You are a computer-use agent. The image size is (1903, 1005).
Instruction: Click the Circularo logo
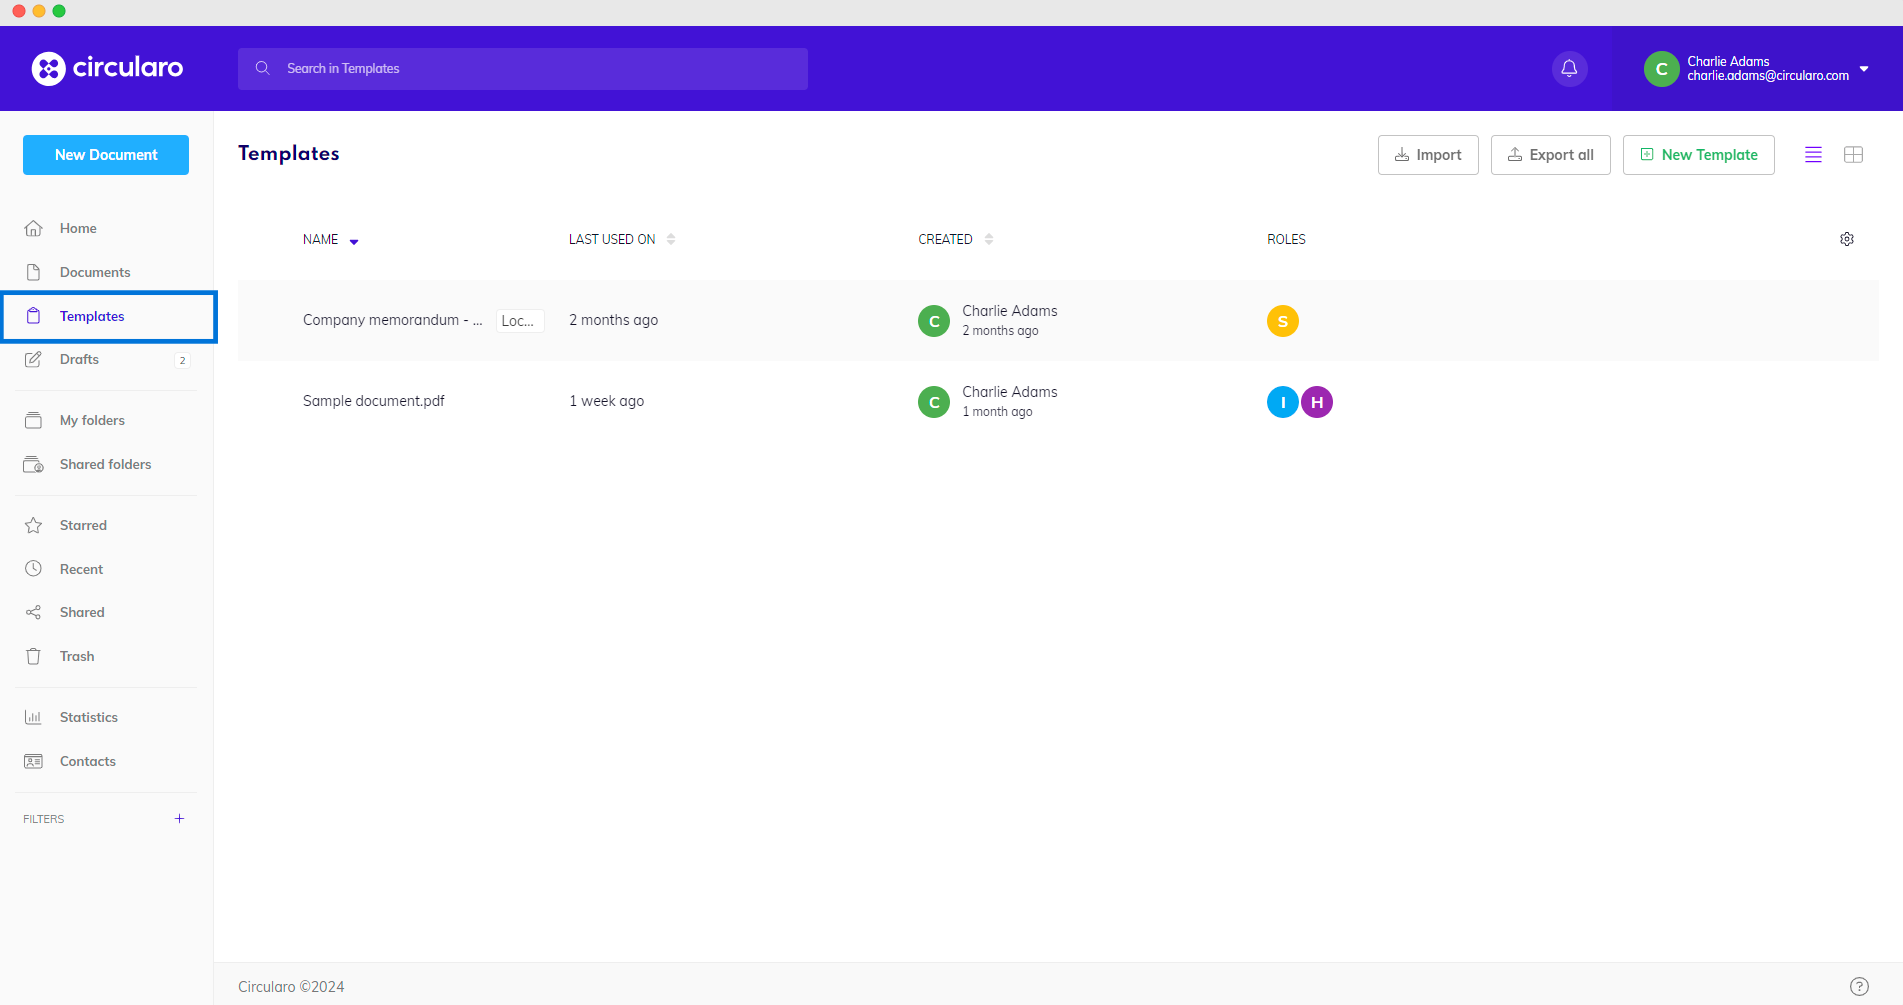tap(107, 68)
